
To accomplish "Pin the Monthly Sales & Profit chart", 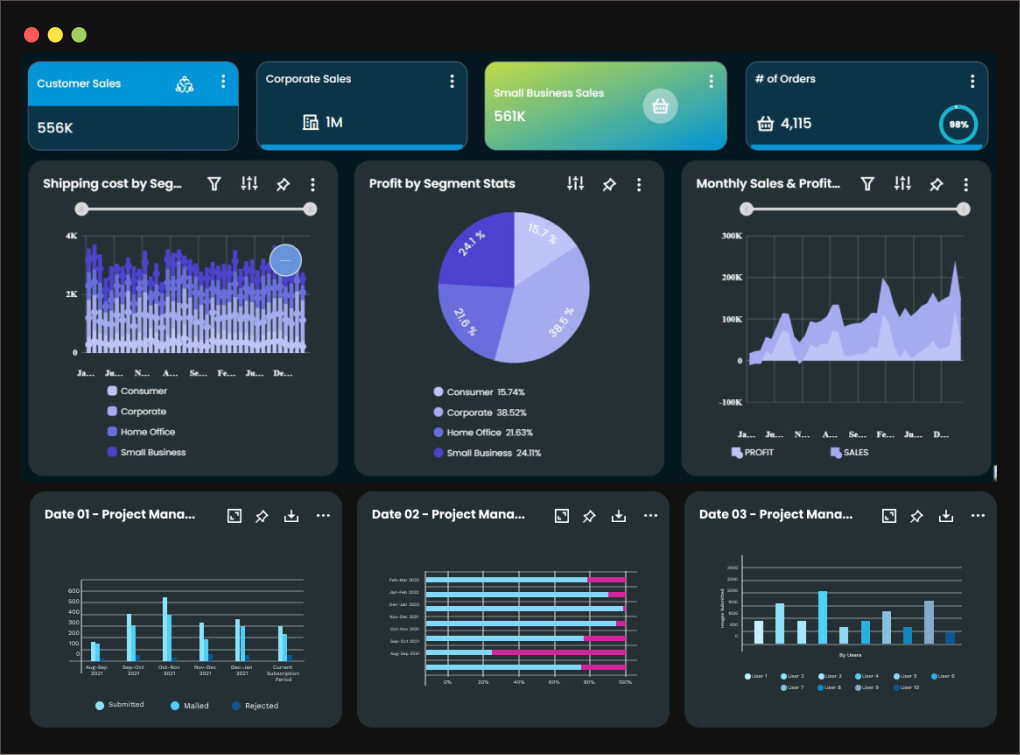I will tap(936, 184).
